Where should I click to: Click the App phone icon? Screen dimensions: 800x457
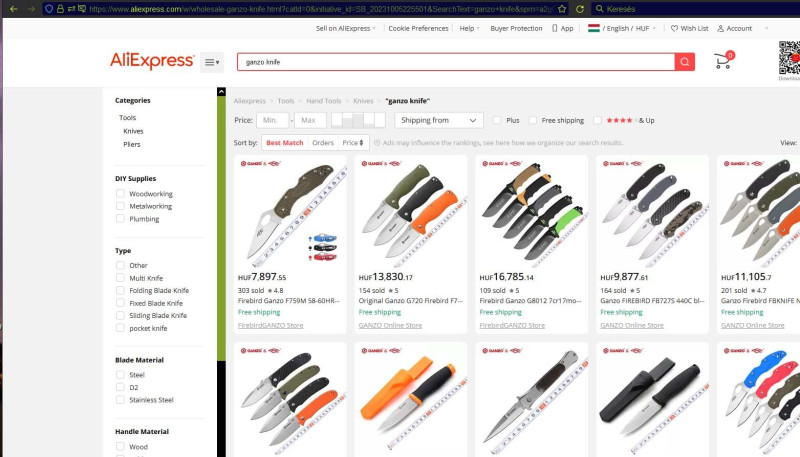point(555,29)
